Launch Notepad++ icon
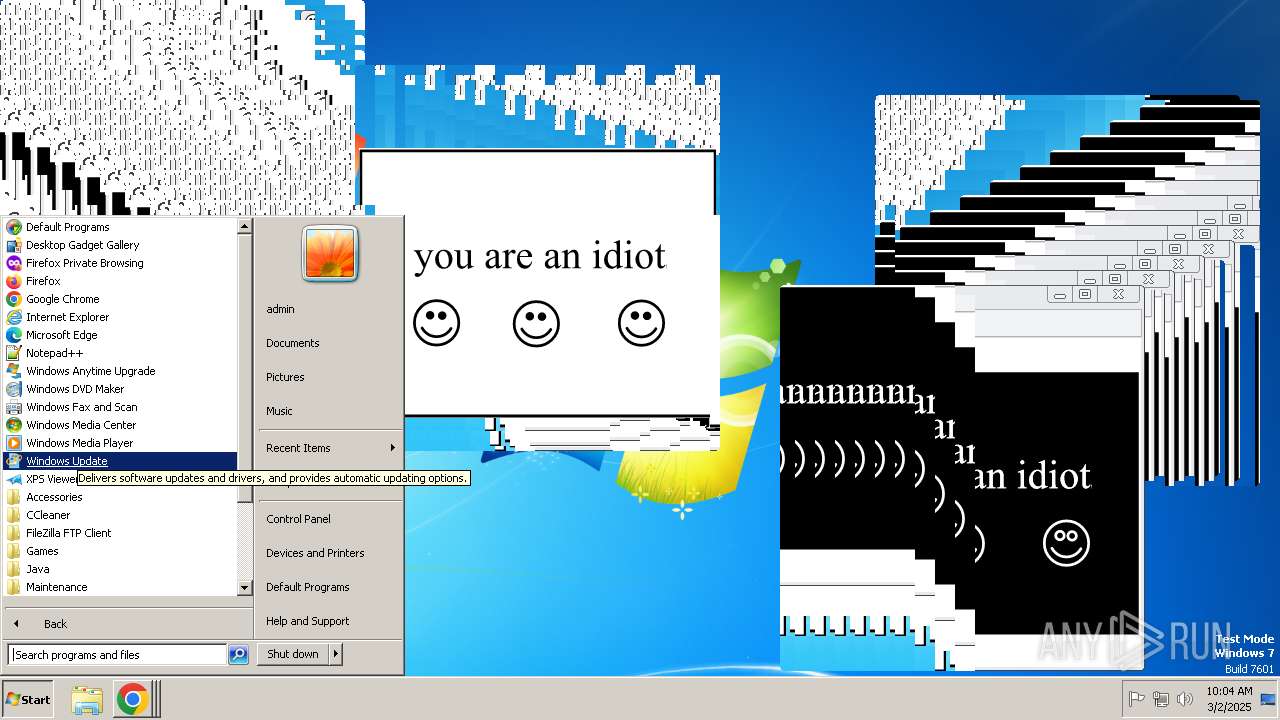 point(14,353)
